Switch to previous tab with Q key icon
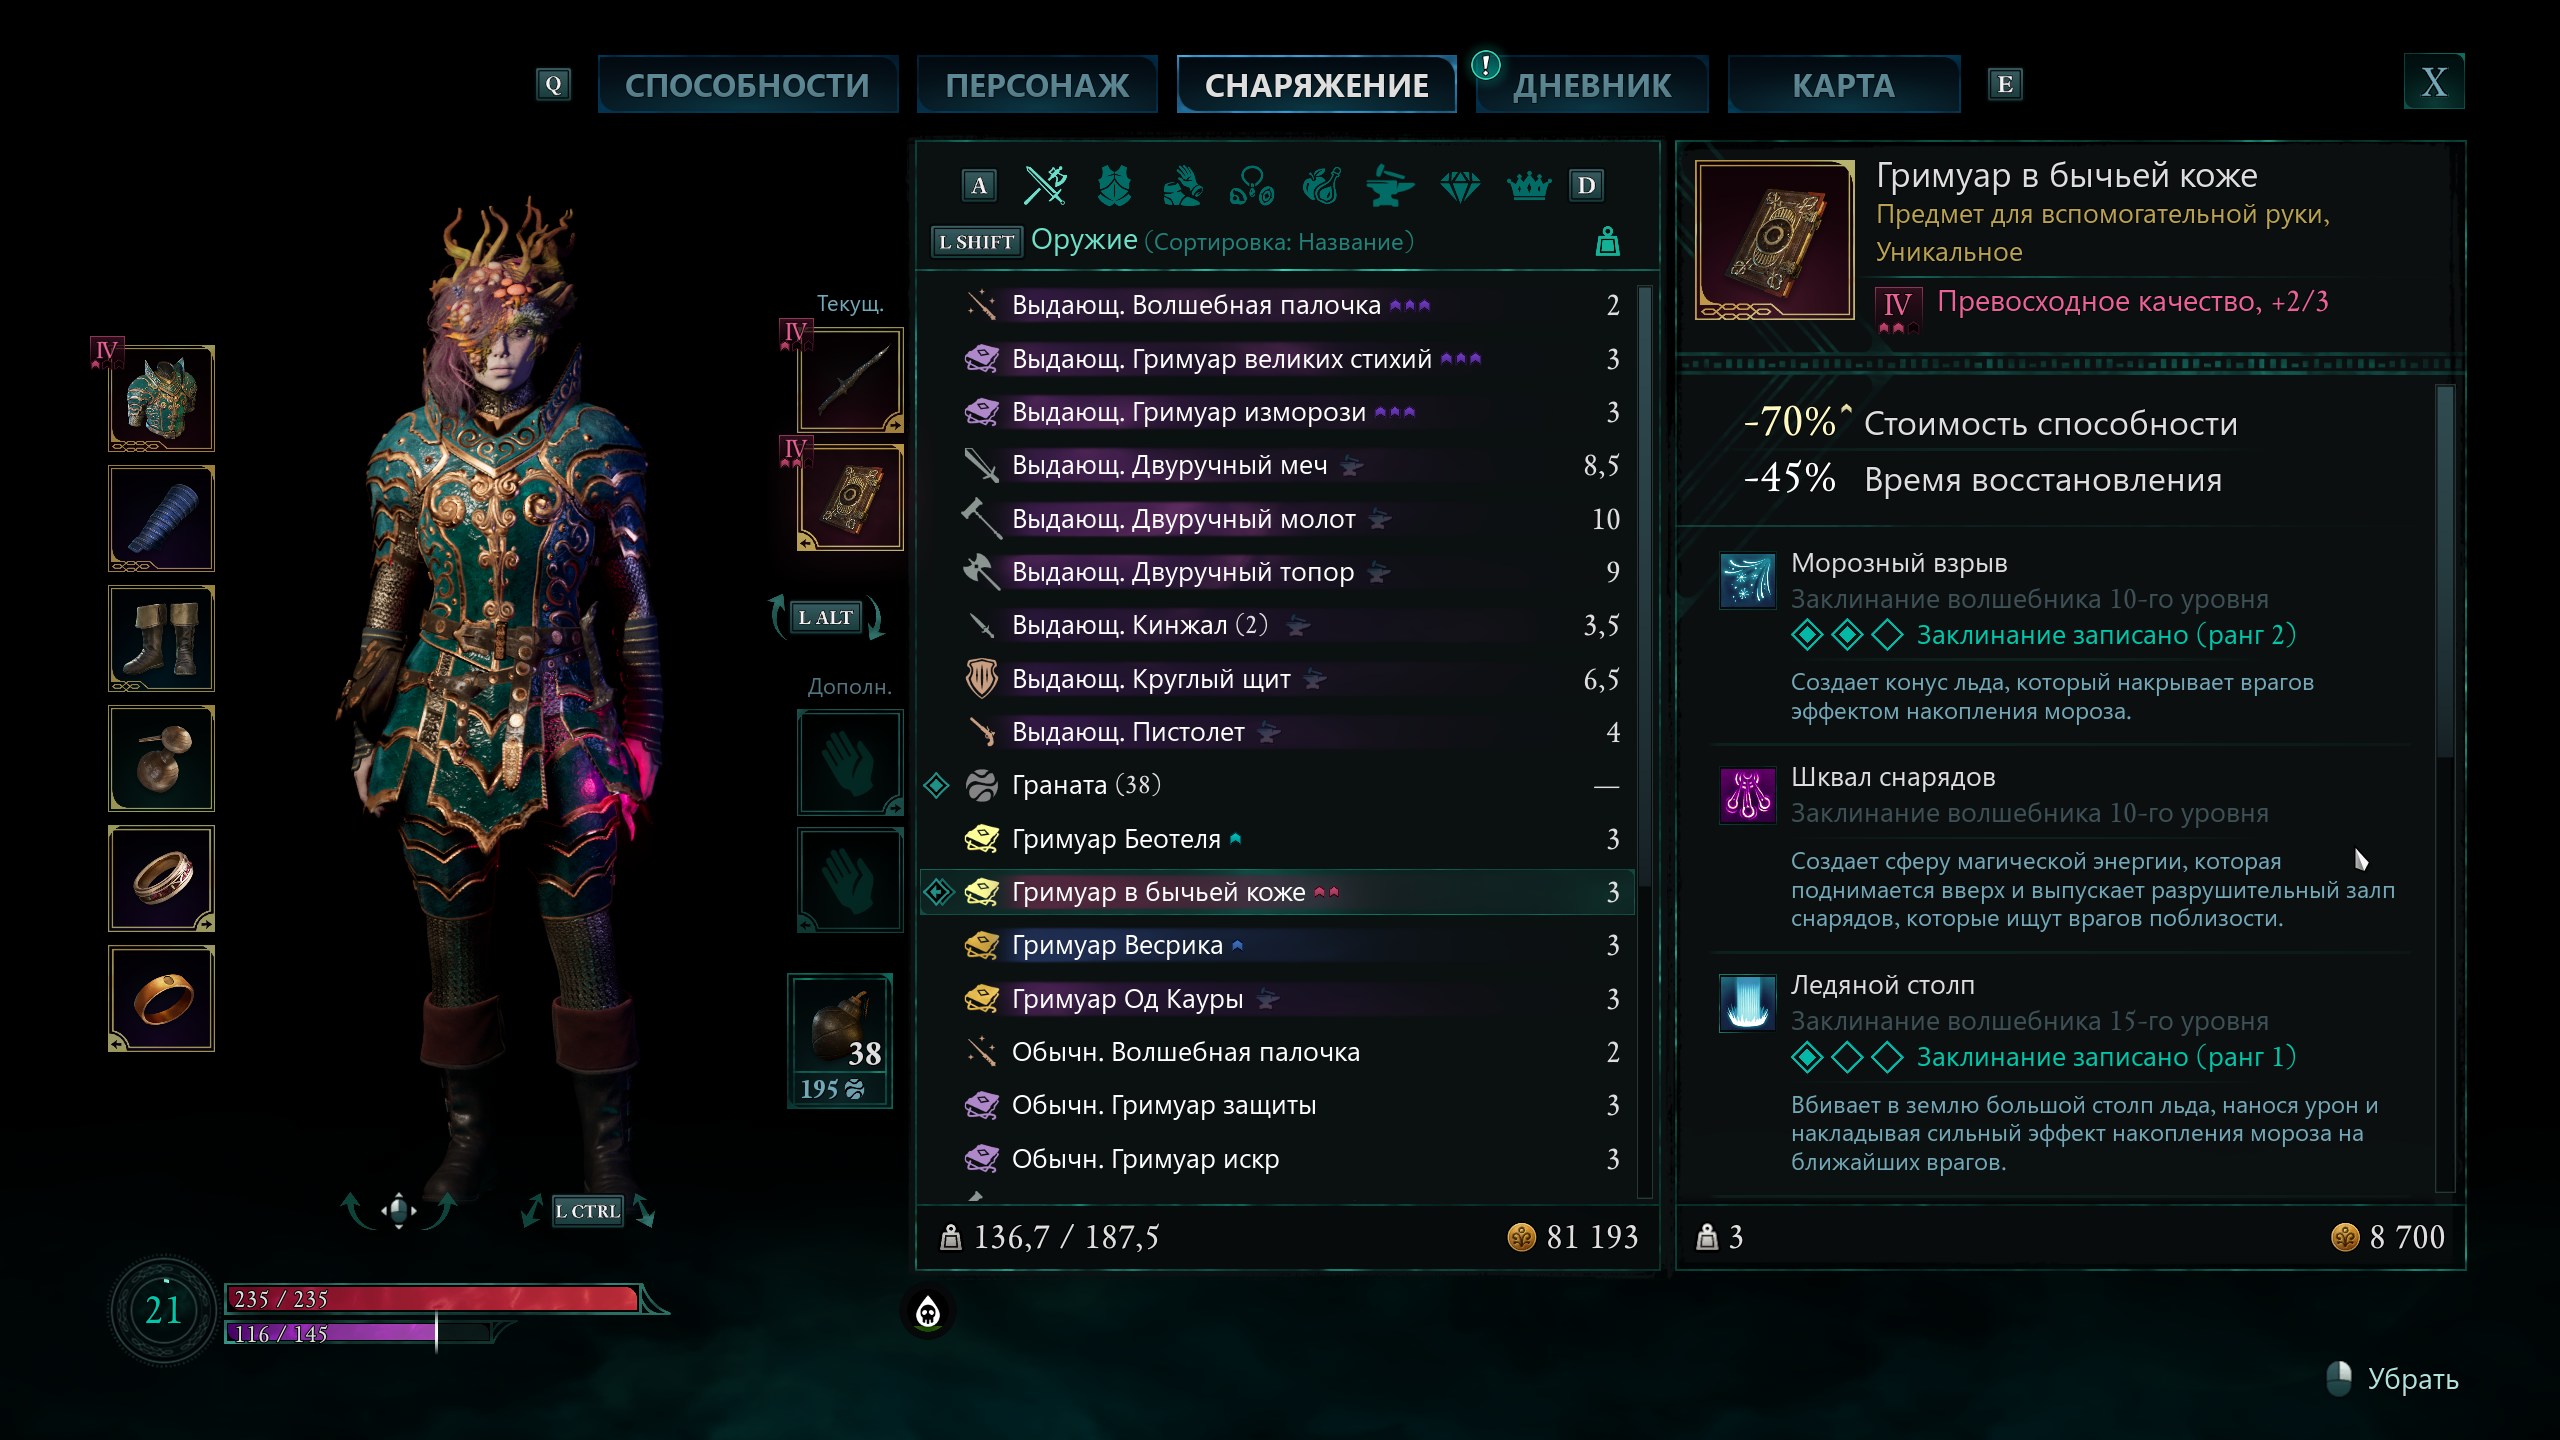This screenshot has width=2560, height=1440. (x=553, y=85)
